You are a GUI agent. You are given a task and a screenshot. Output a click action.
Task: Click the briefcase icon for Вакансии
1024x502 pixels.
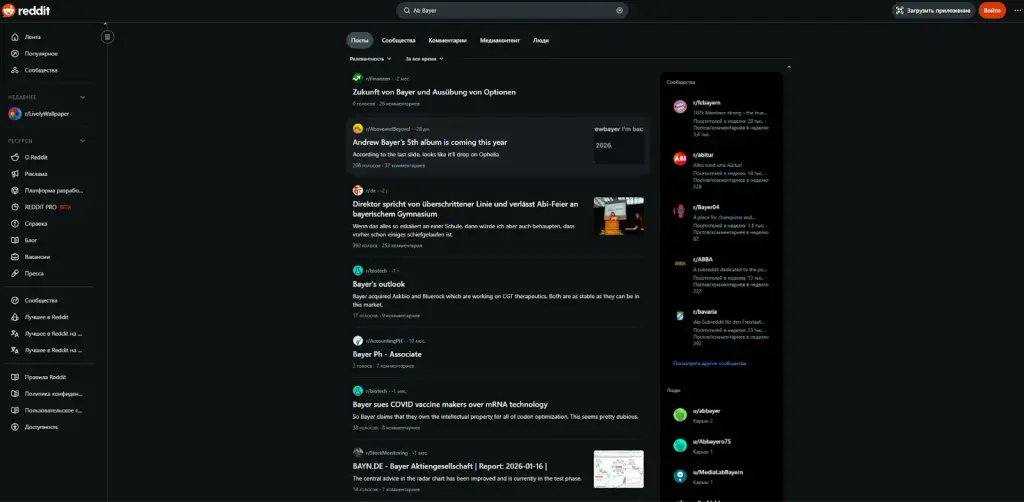point(15,257)
